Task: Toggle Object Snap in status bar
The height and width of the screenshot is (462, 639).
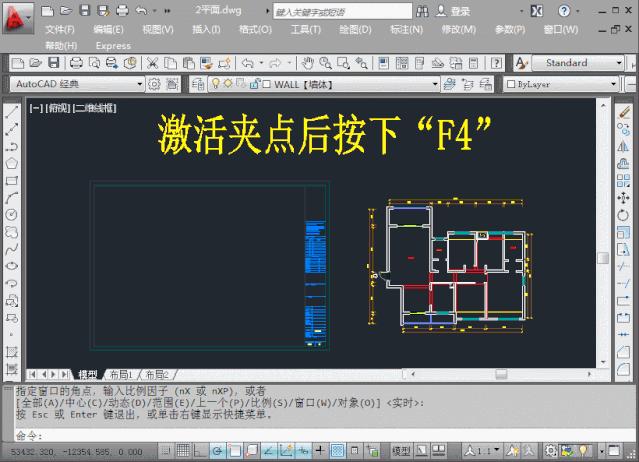Action: coord(235,451)
